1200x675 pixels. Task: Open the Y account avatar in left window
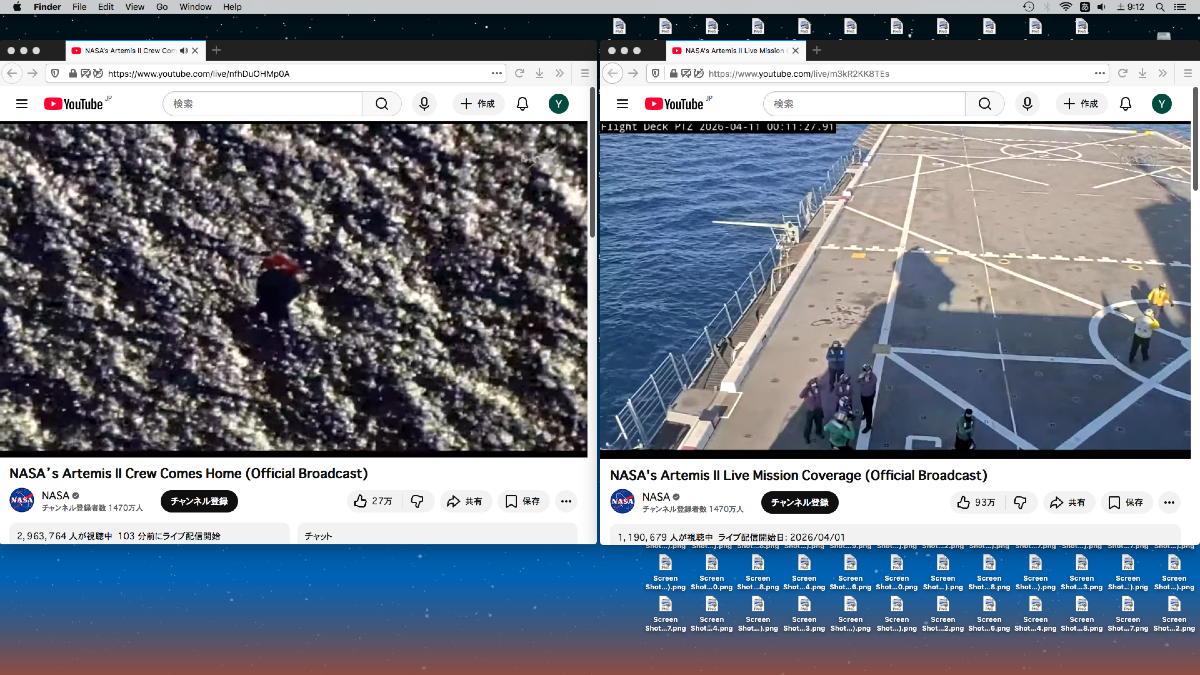pyautogui.click(x=559, y=104)
